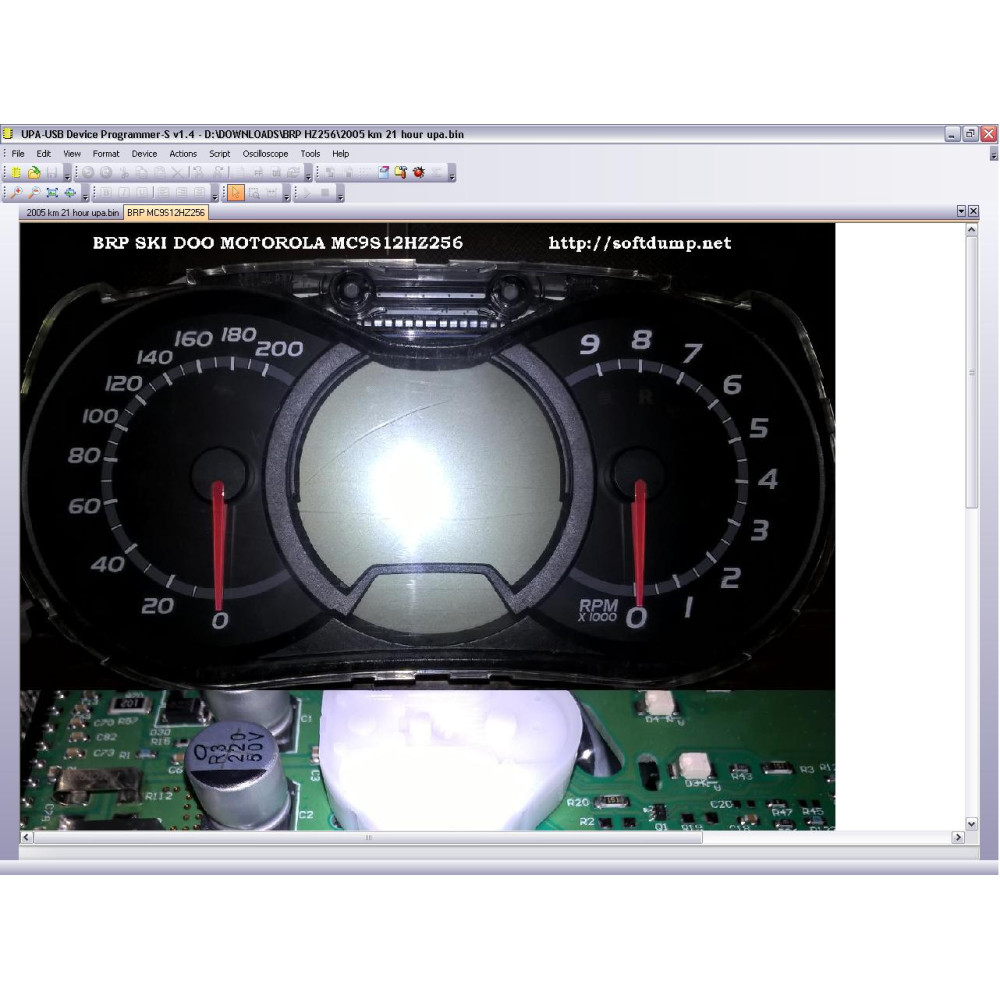Viewport: 1000px width, 1000px height.
Task: Click the fit-width image icon
Action: pyautogui.click(x=70, y=193)
